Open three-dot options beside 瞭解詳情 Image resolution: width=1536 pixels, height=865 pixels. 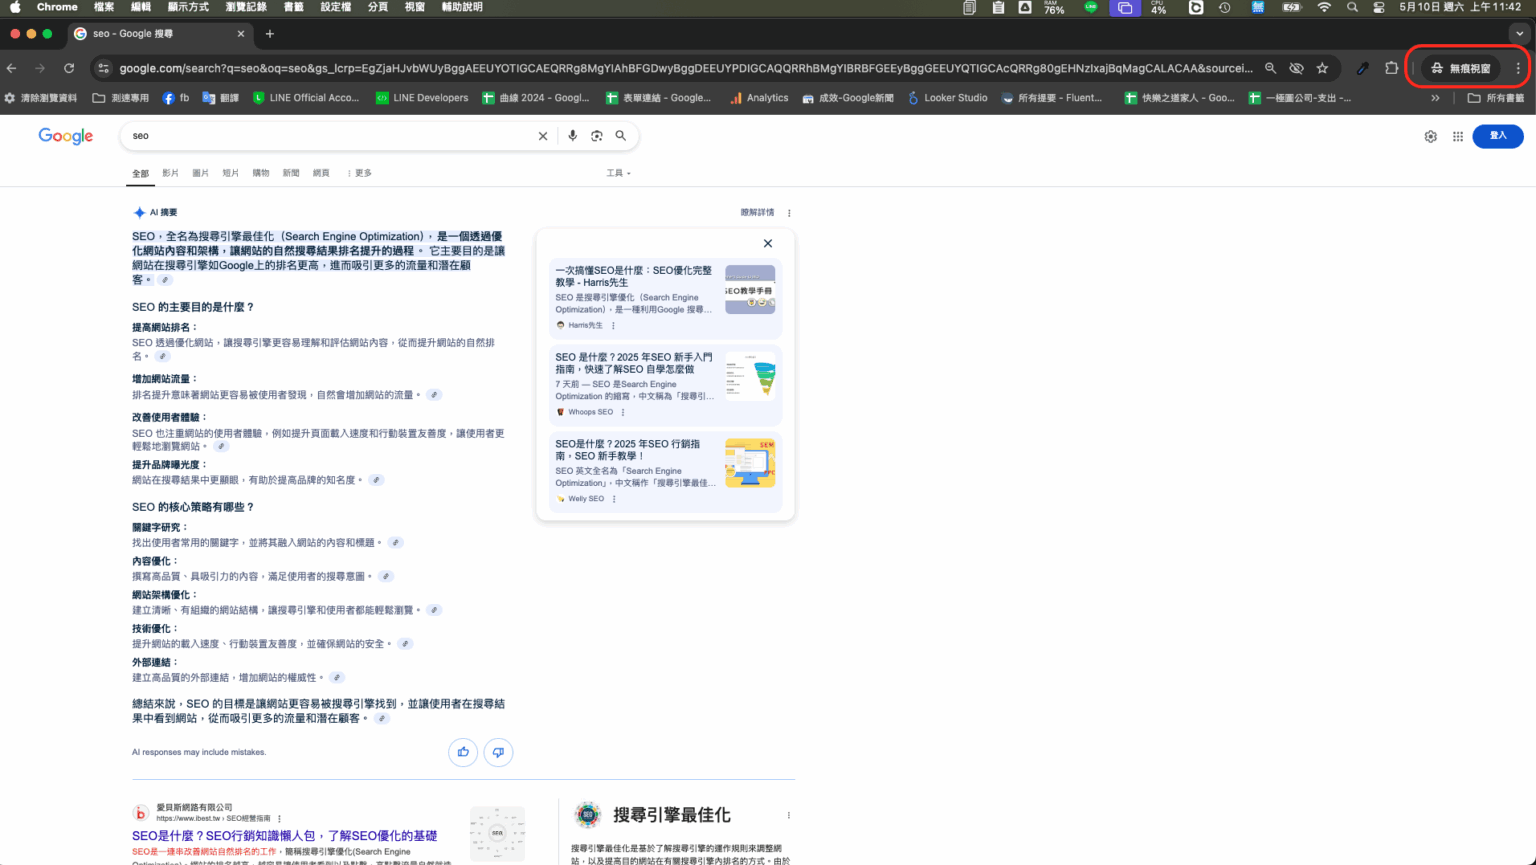tap(789, 213)
